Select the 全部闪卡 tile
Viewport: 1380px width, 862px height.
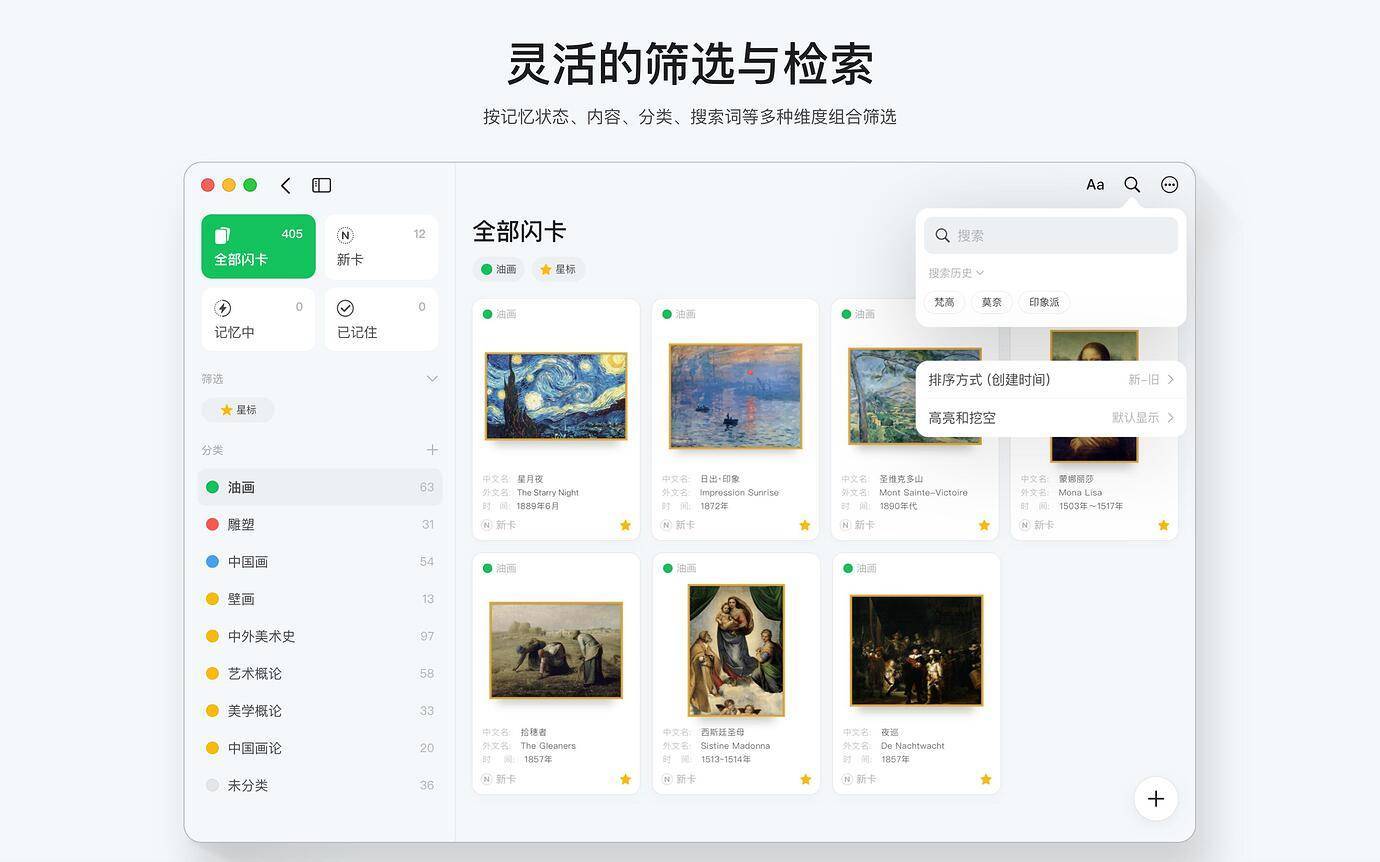click(258, 246)
